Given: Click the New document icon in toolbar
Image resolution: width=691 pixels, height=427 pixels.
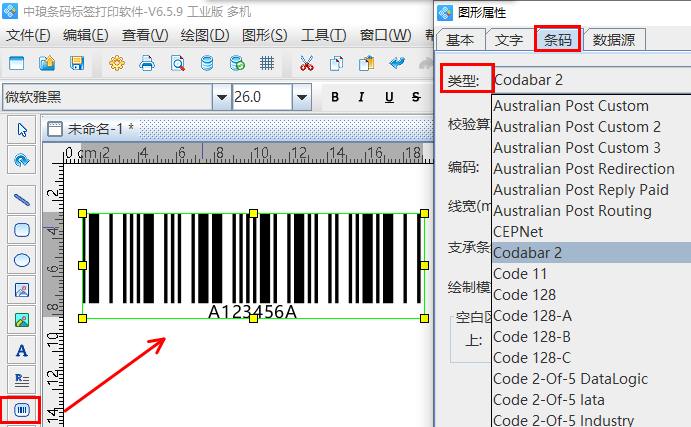Looking at the screenshot, I should click(x=16, y=63).
